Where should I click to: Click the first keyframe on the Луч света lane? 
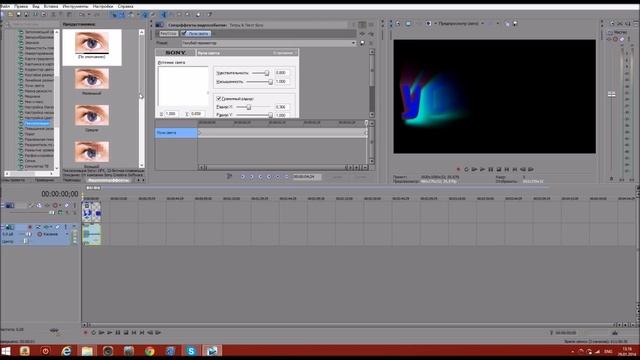[x=200, y=133]
